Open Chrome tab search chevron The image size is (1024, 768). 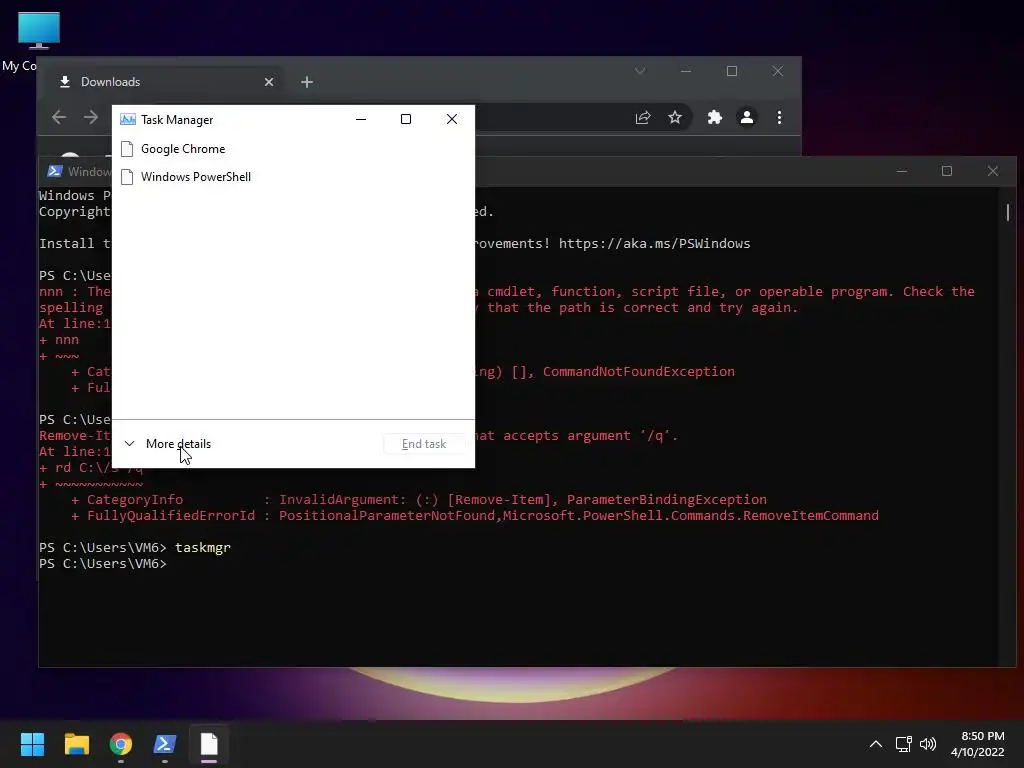(640, 71)
